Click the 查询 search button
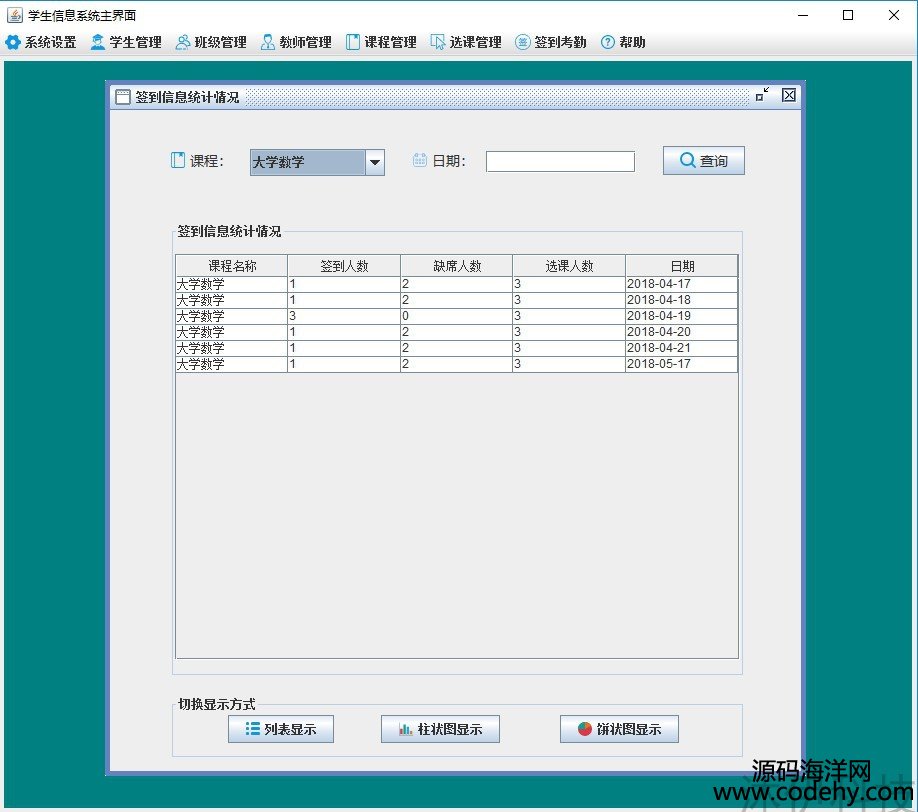Viewport: 918px width, 812px height. pyautogui.click(x=704, y=160)
